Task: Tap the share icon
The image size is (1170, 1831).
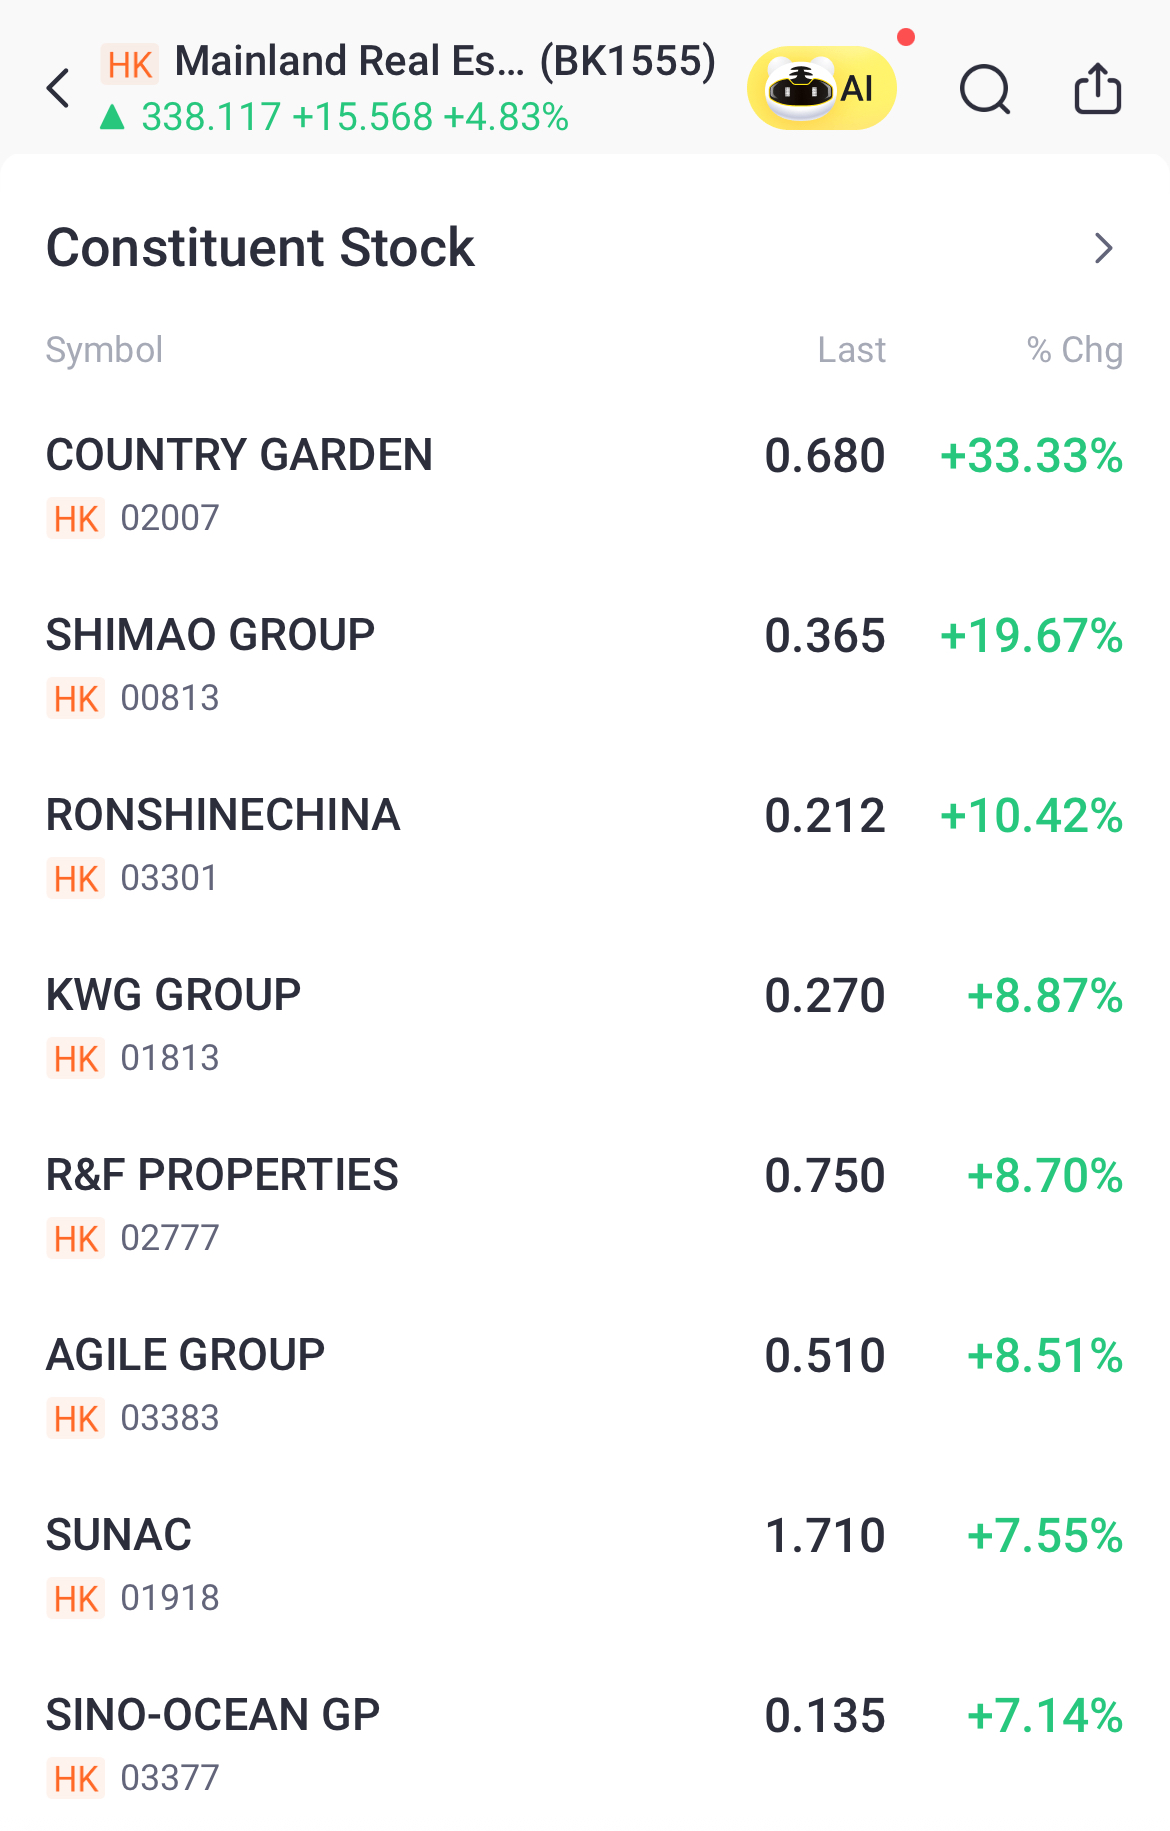Action: (1098, 88)
